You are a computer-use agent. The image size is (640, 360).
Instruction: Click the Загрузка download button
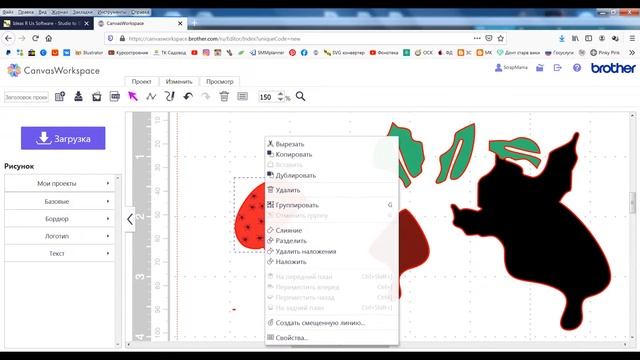tap(63, 138)
